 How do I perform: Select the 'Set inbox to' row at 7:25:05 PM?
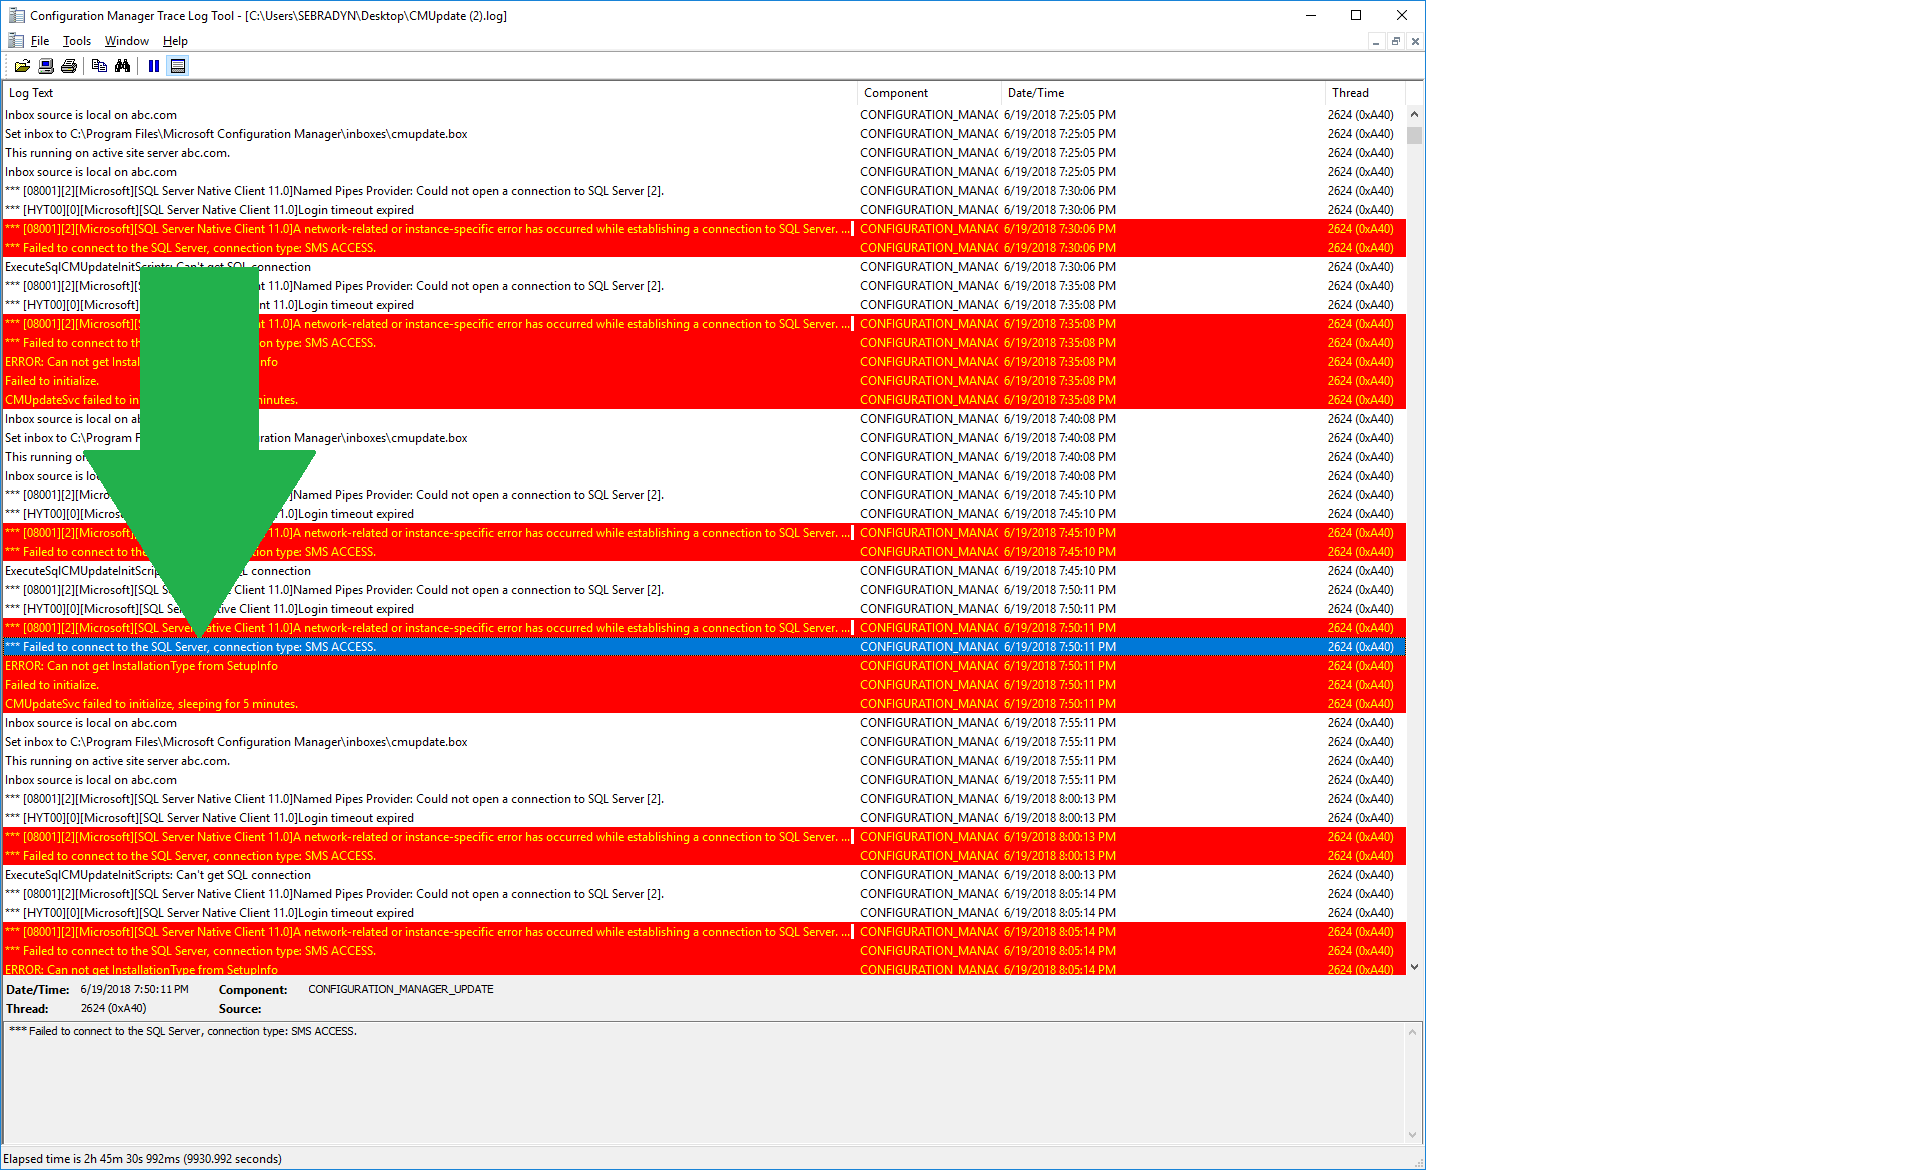tap(704, 134)
